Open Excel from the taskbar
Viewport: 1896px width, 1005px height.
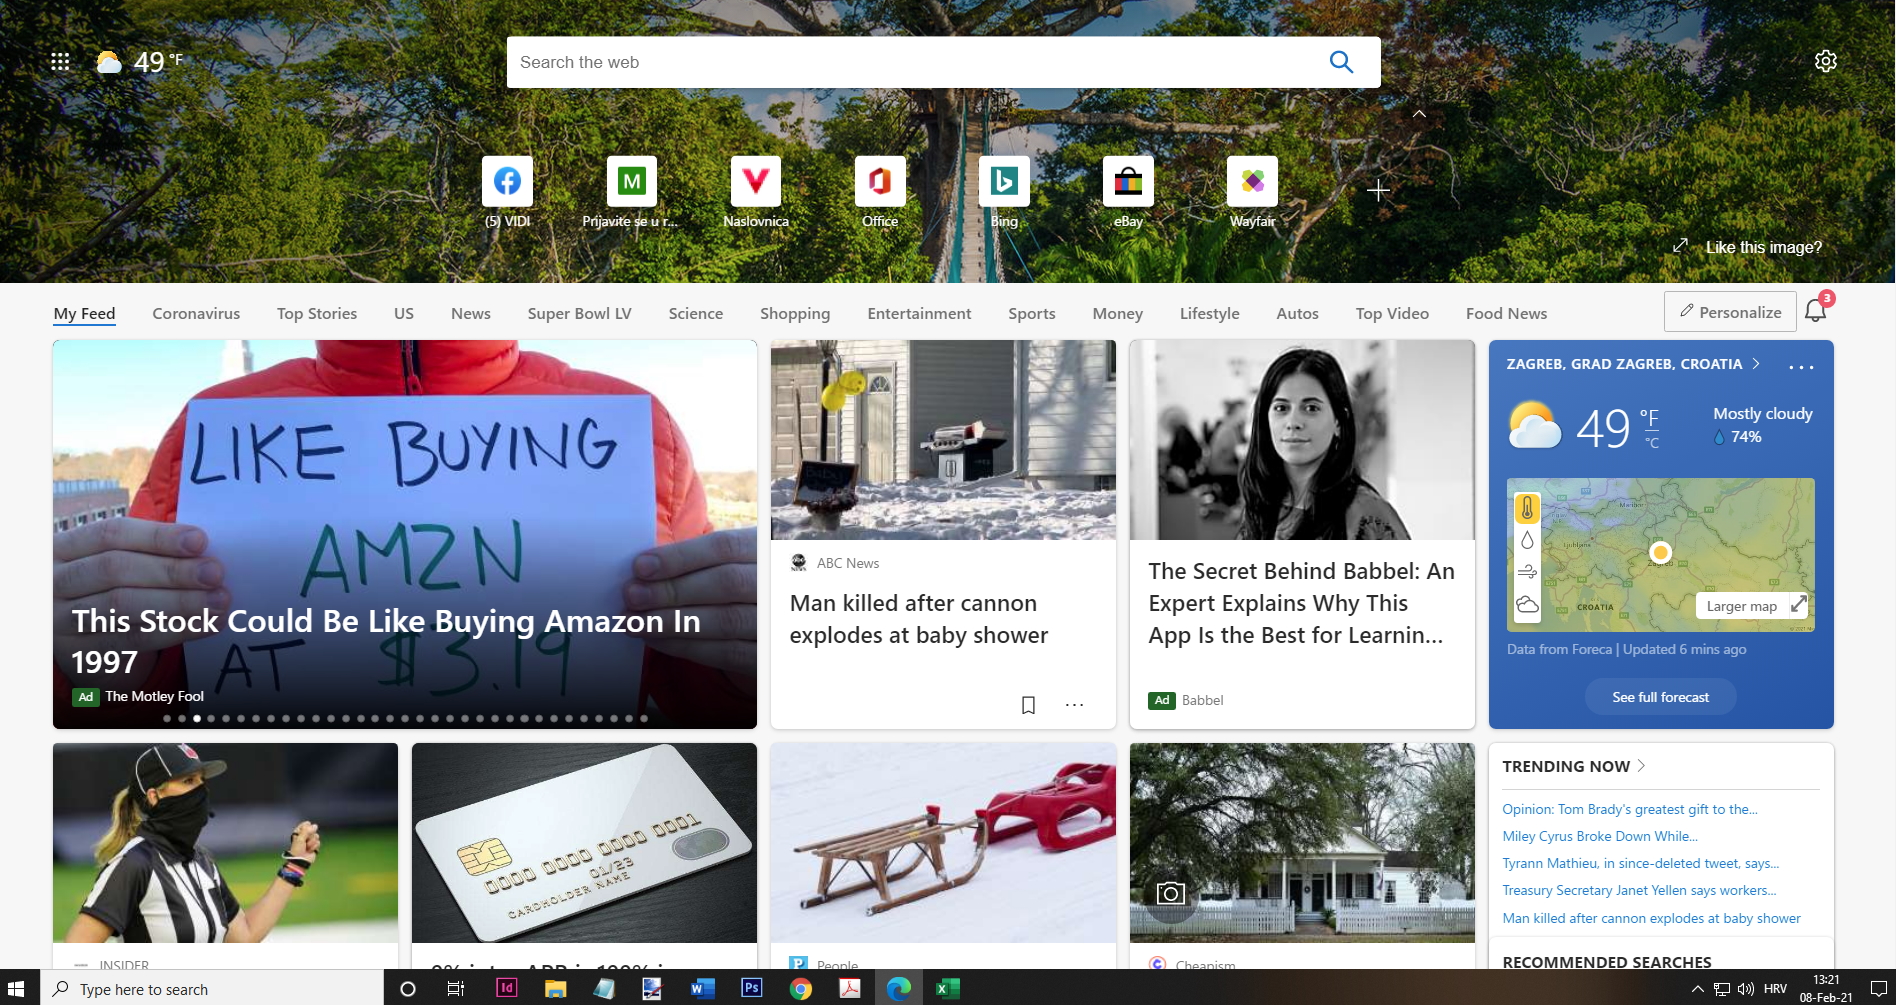point(946,988)
